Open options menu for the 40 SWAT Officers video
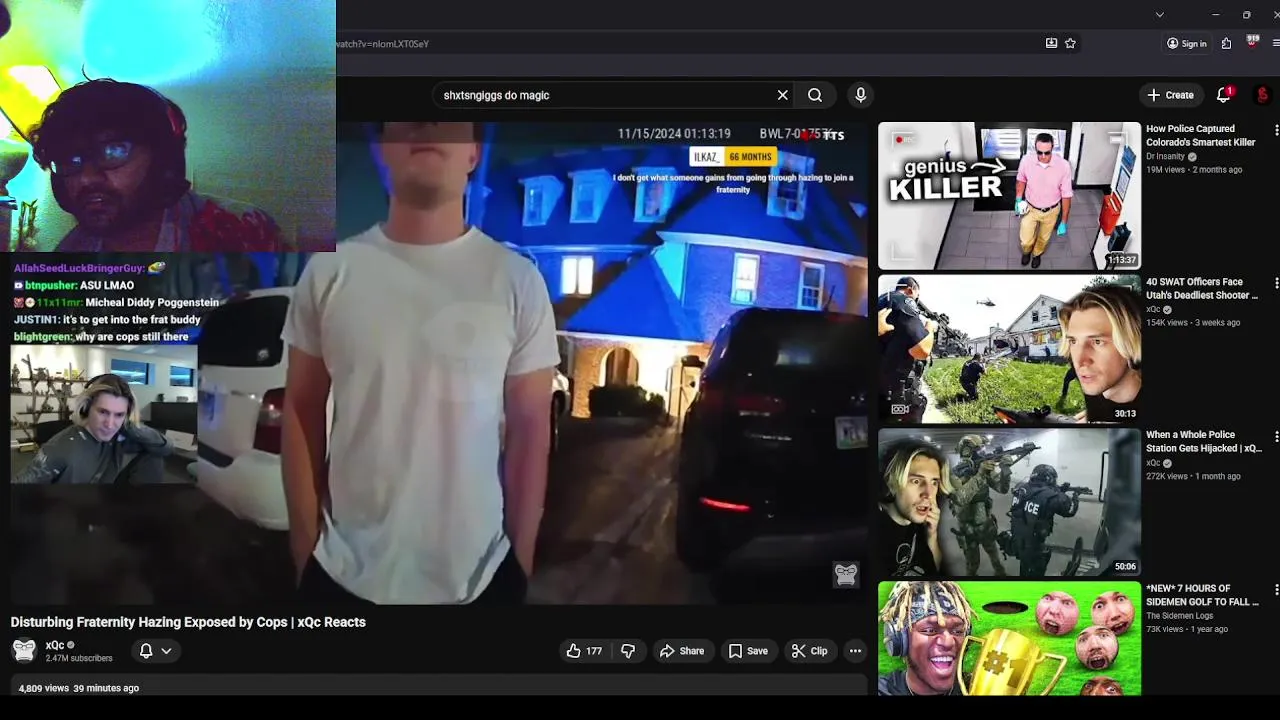1280x720 pixels. (x=1276, y=283)
